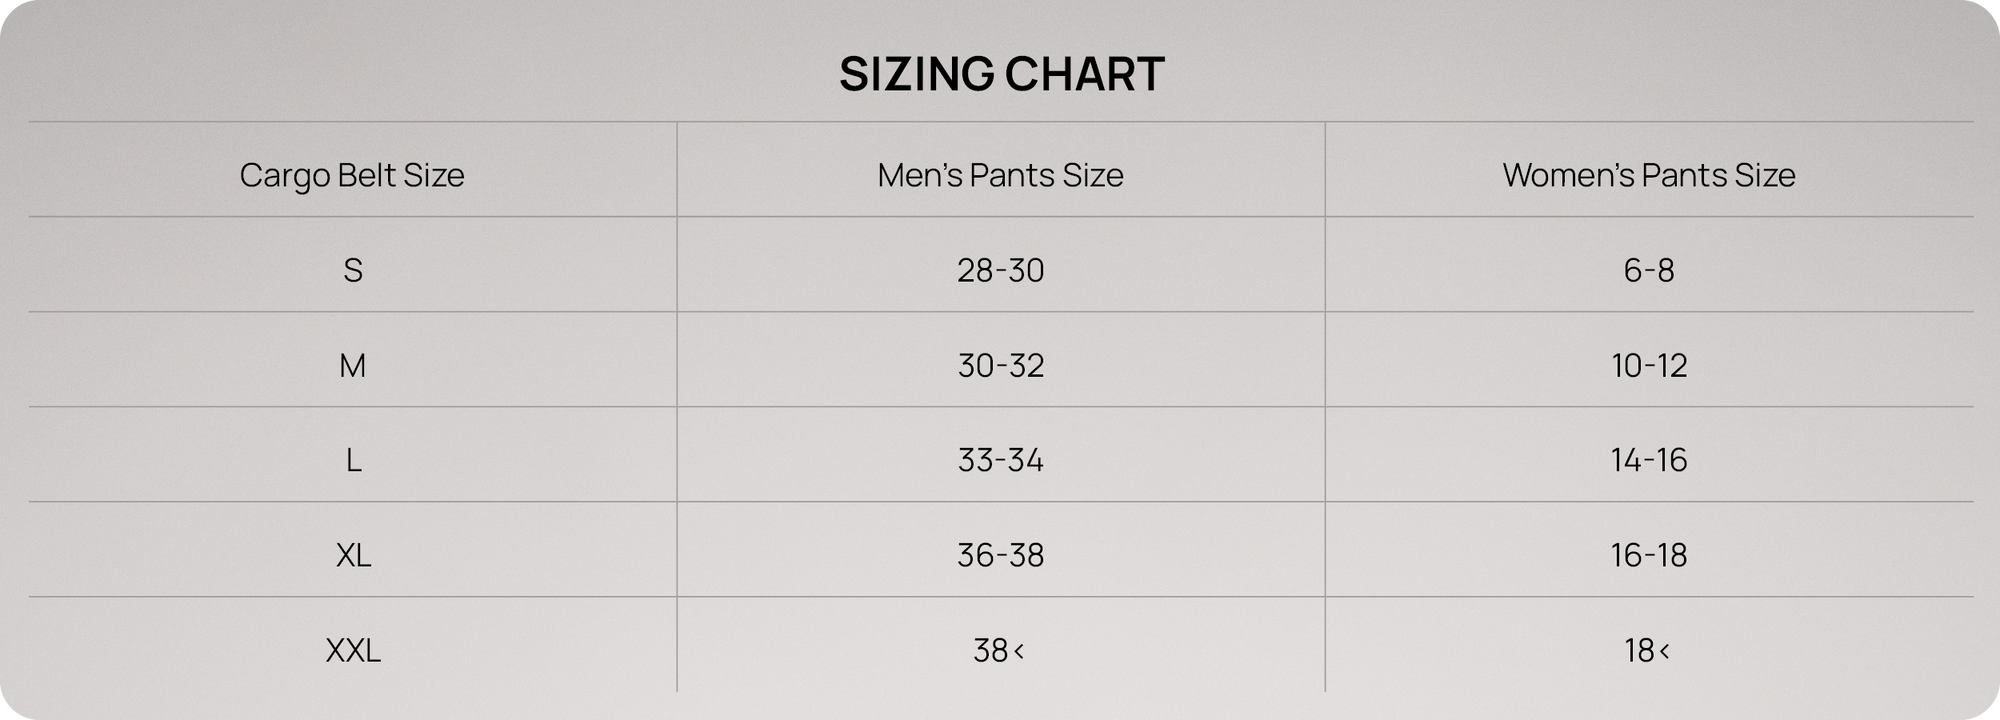Image resolution: width=2000 pixels, height=720 pixels.
Task: Click the Women's Pants Size header
Action: 1648,175
